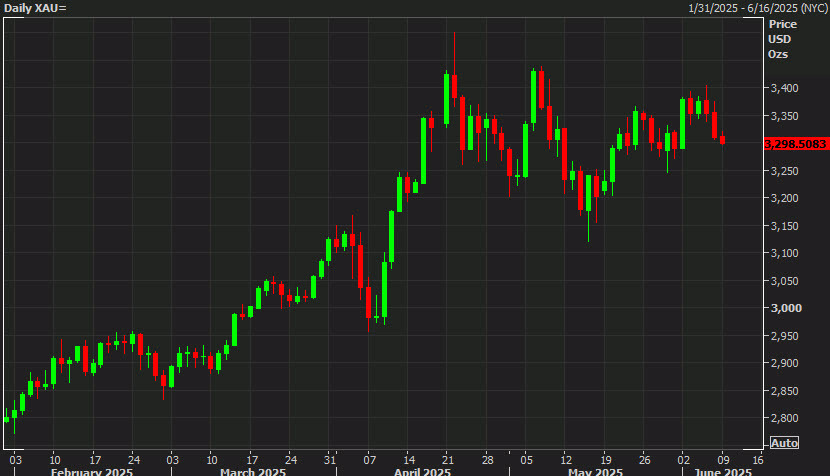The width and height of the screenshot is (830, 476).
Task: Select the red current price tag 3,298.5083
Action: (x=796, y=144)
